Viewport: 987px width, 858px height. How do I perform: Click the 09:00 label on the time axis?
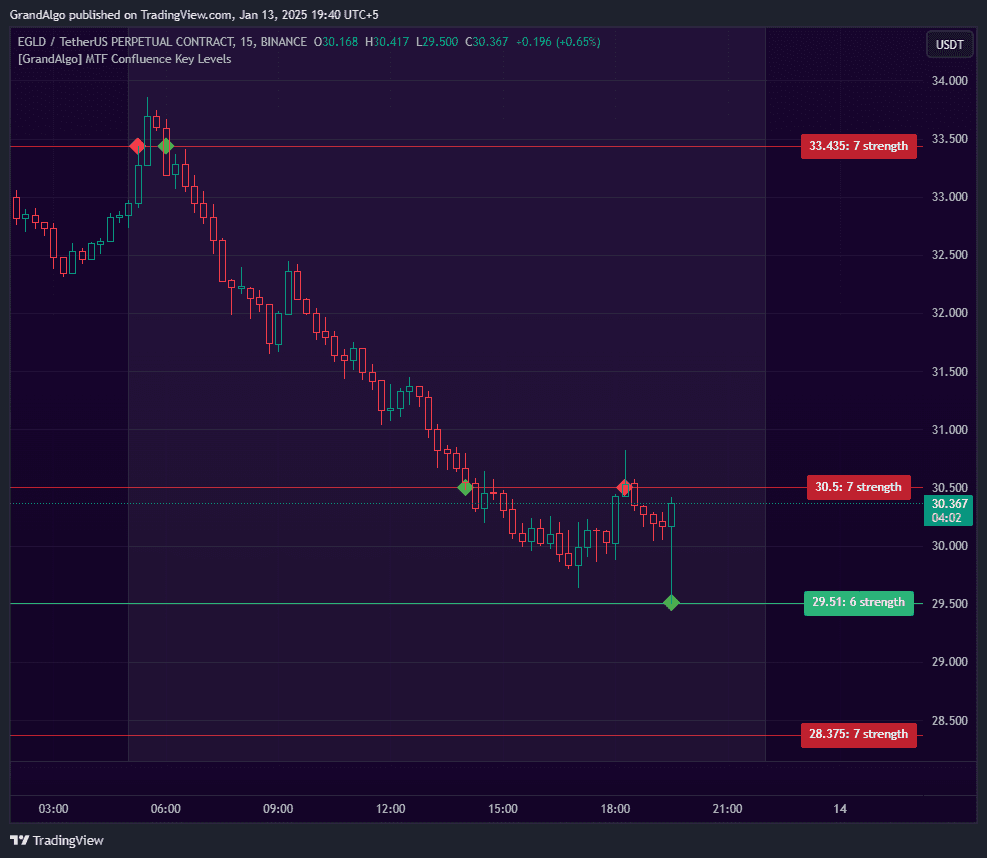pyautogui.click(x=278, y=809)
